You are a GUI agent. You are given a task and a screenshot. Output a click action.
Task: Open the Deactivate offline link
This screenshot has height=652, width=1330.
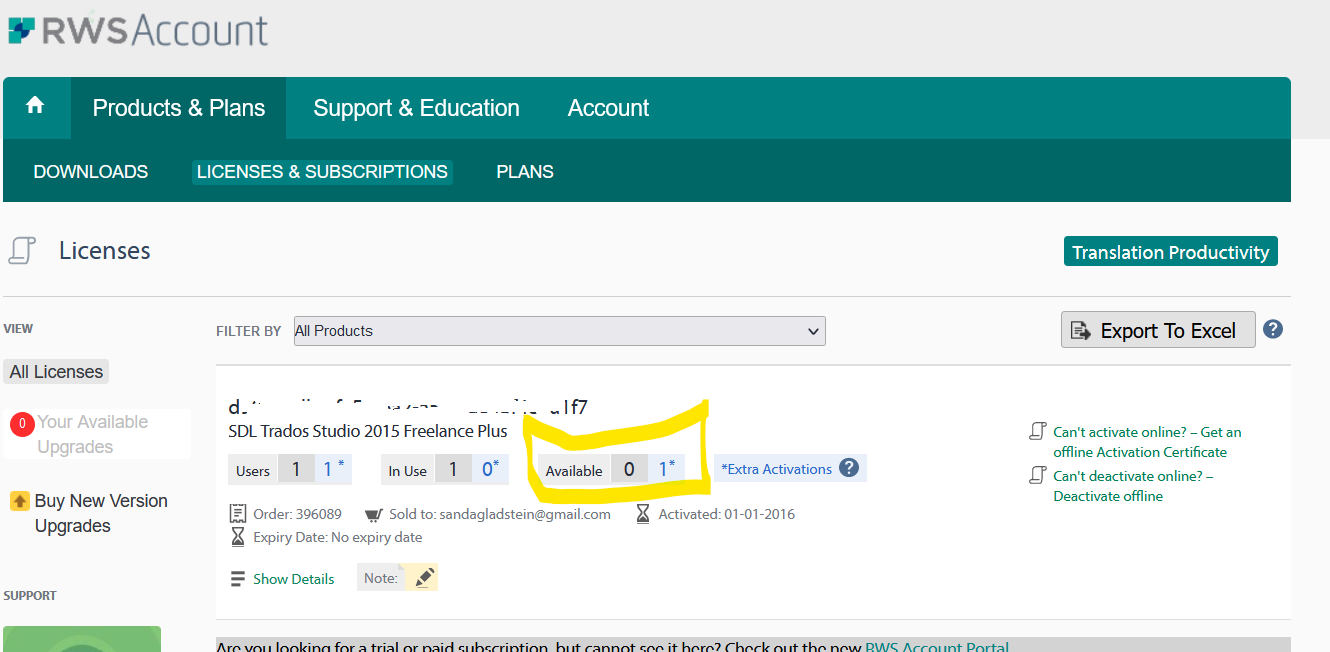[1133, 486]
